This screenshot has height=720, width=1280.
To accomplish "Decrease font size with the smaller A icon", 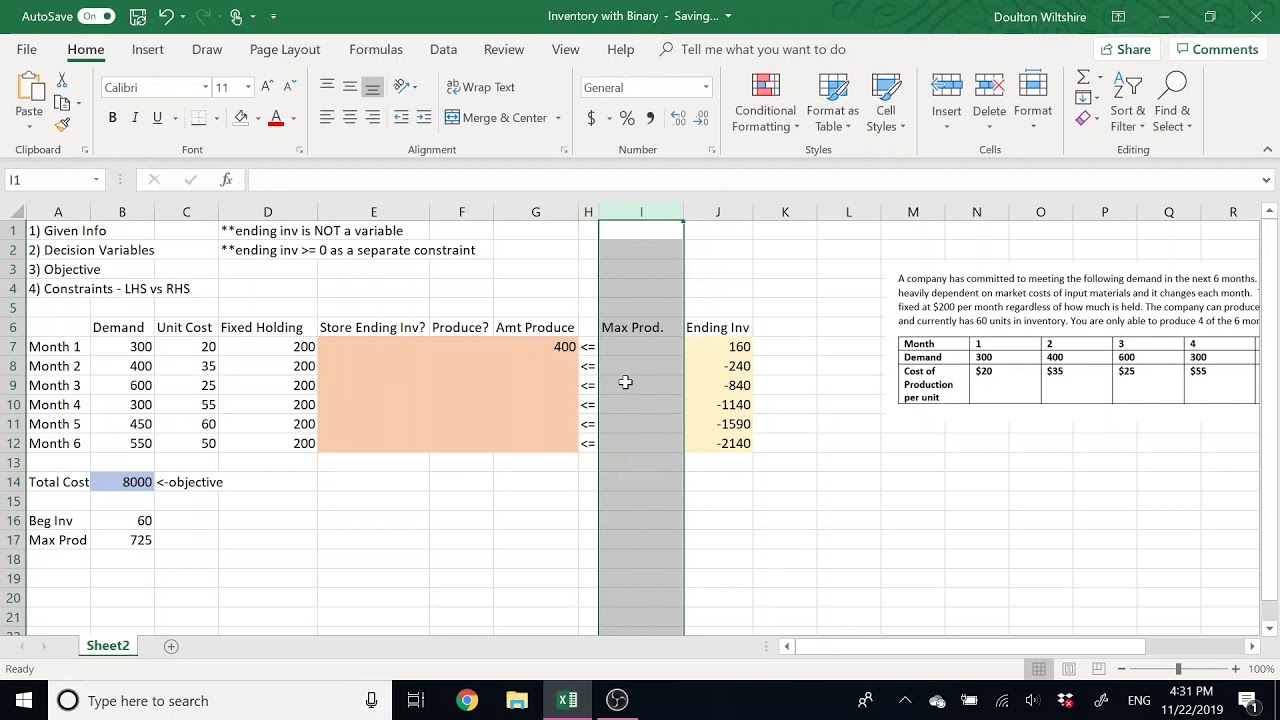I will (x=289, y=87).
